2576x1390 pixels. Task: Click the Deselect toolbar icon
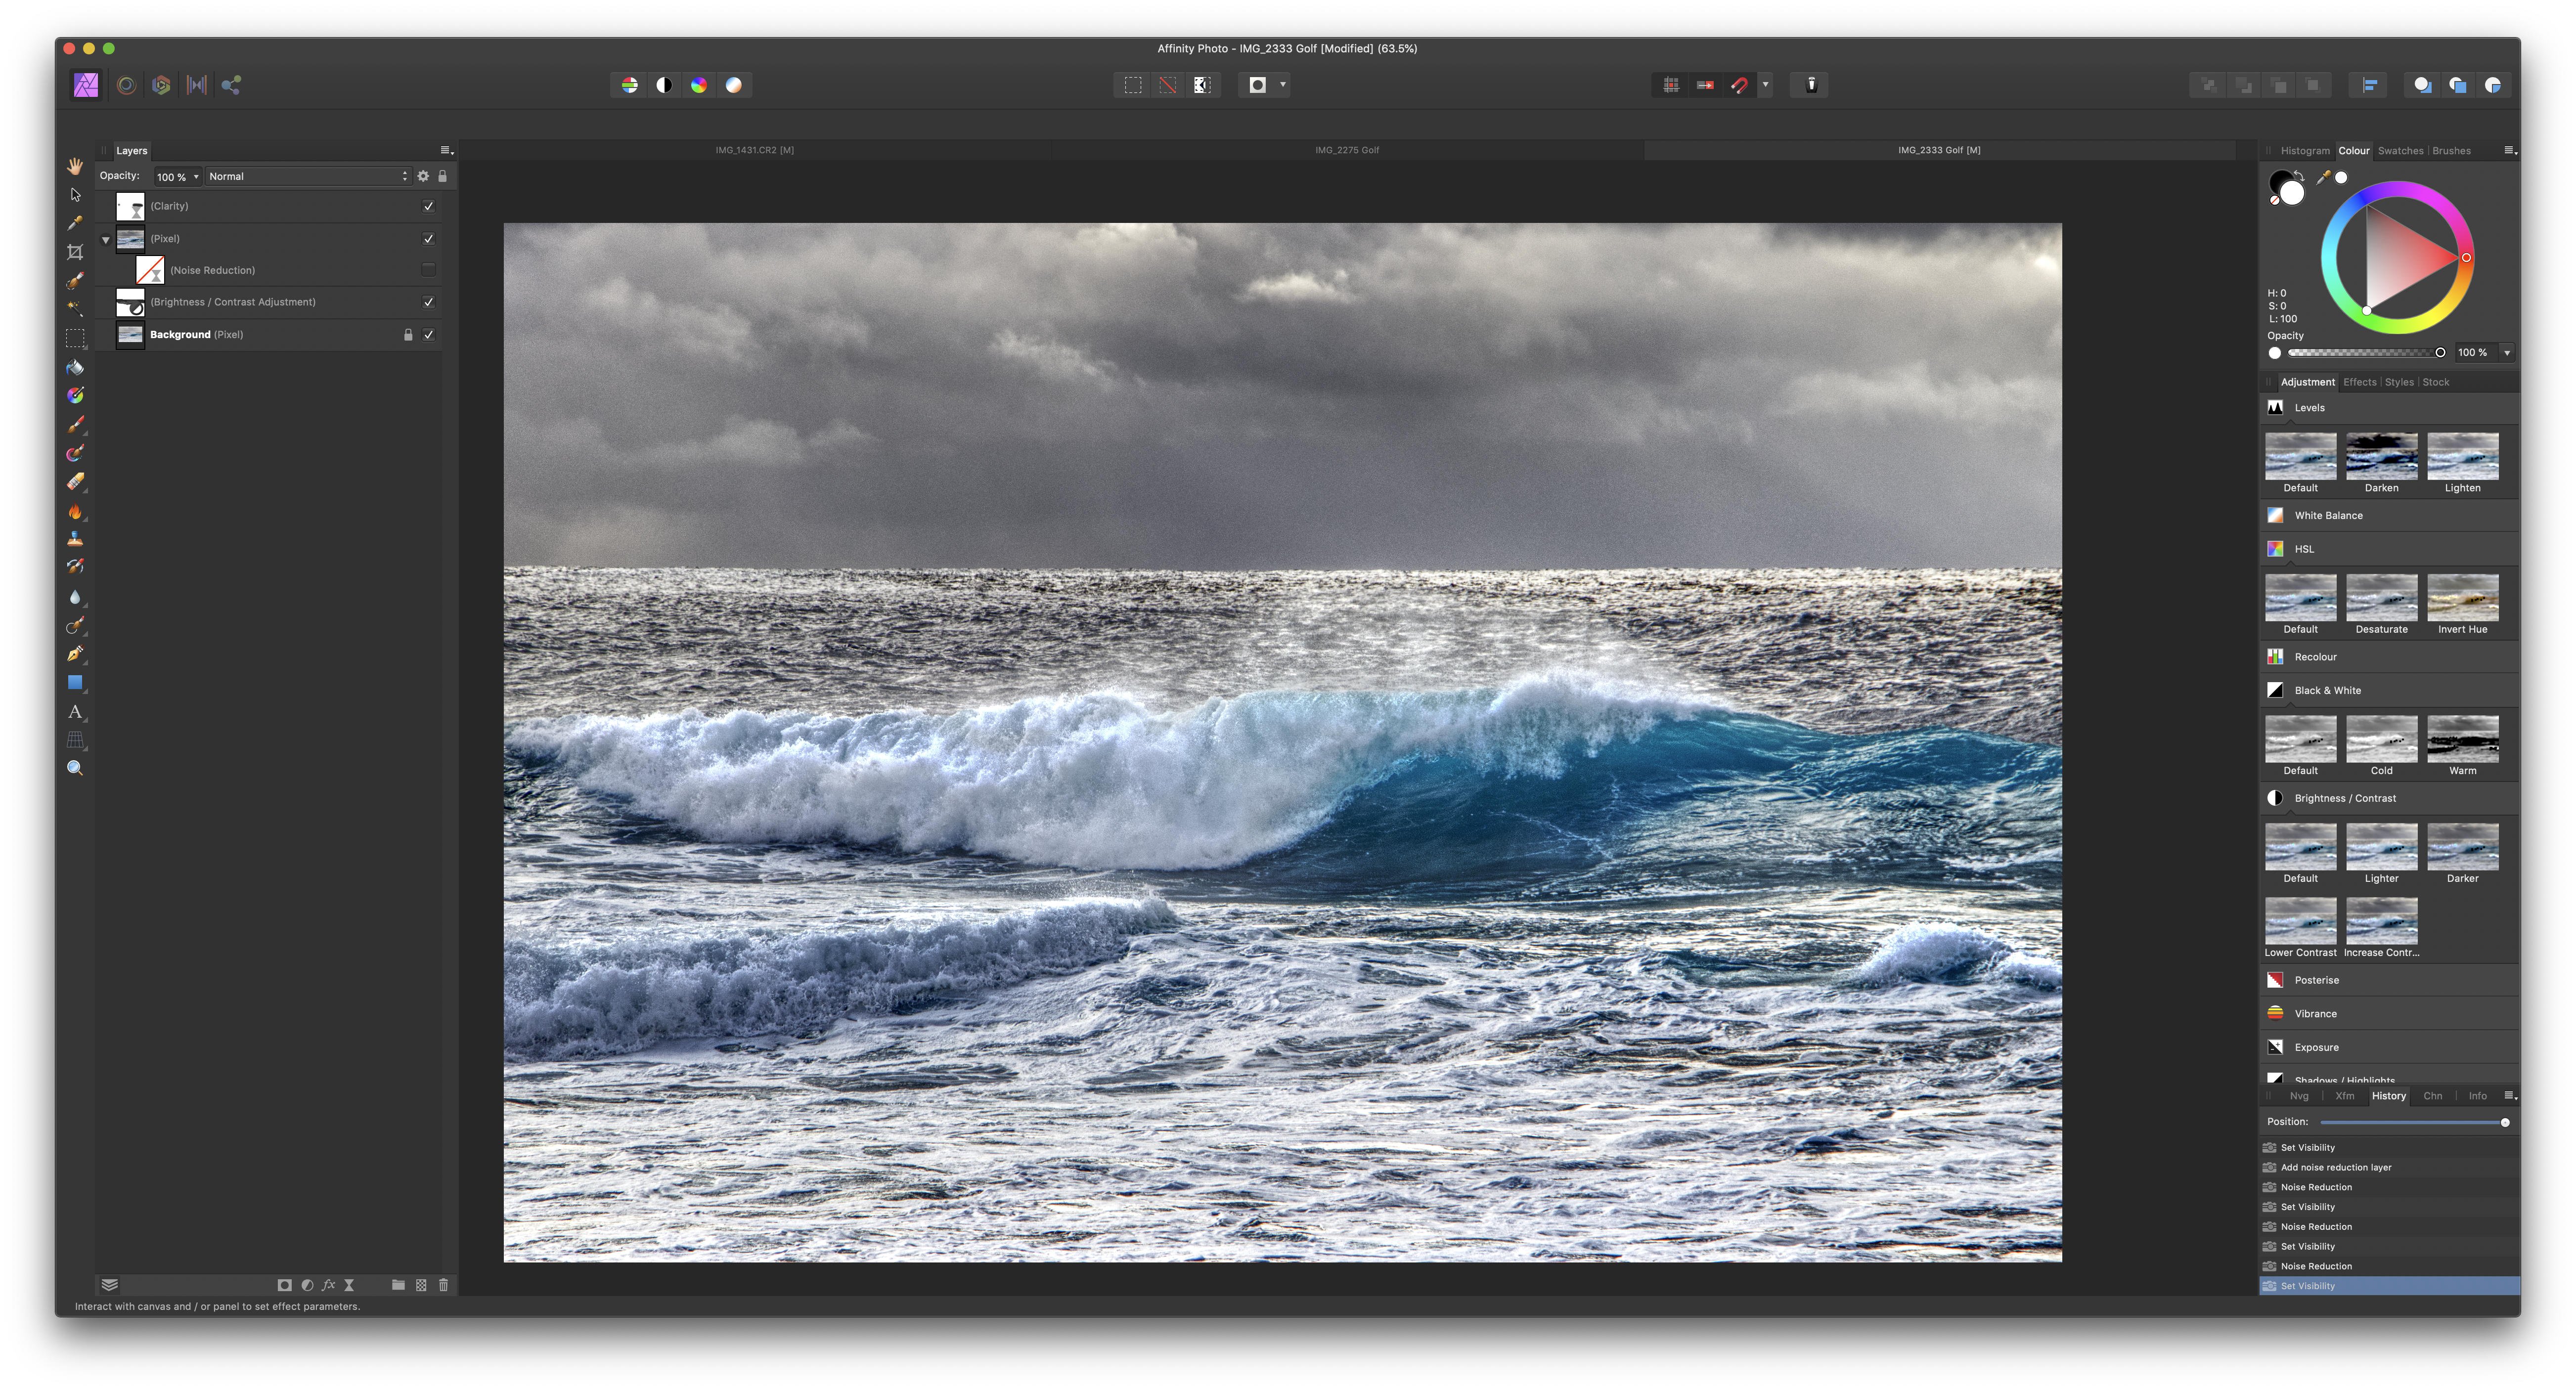(x=1168, y=85)
